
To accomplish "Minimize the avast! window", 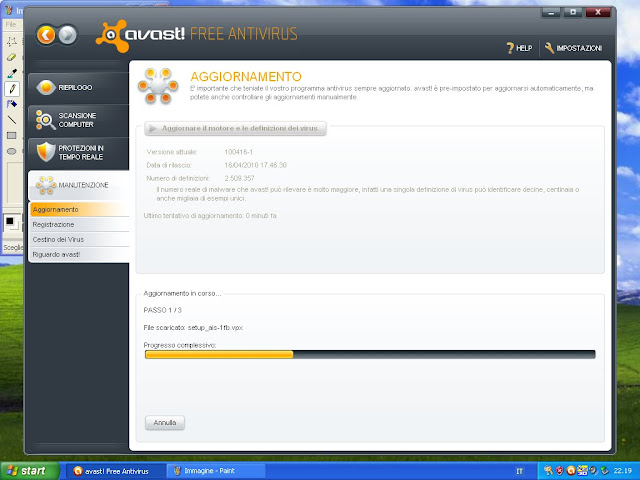I will [551, 13].
